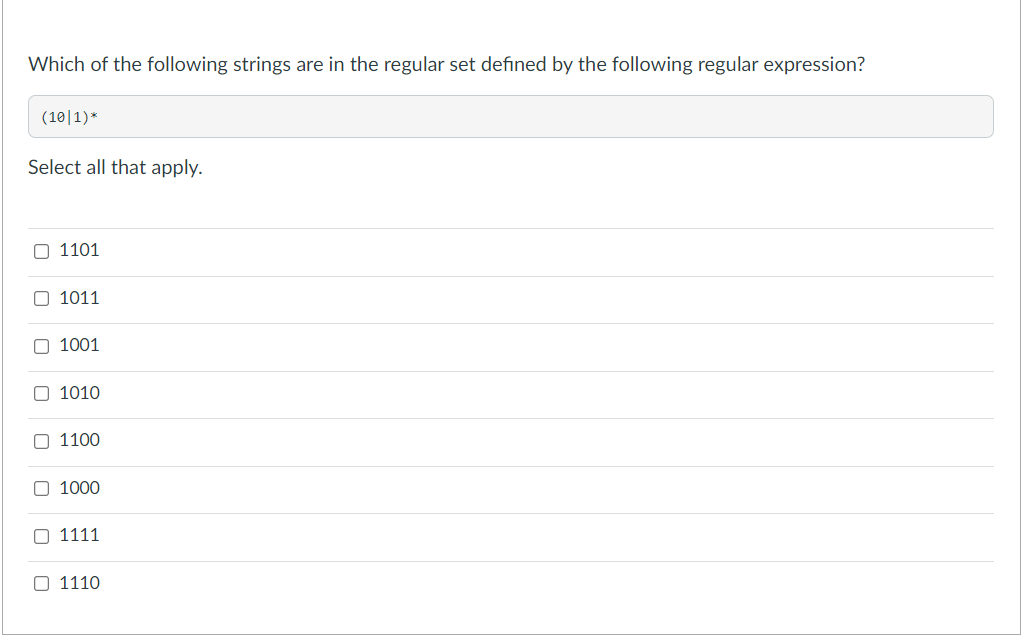Check the checkbox next to 1111
This screenshot has width=1024, height=635.
coord(41,536)
